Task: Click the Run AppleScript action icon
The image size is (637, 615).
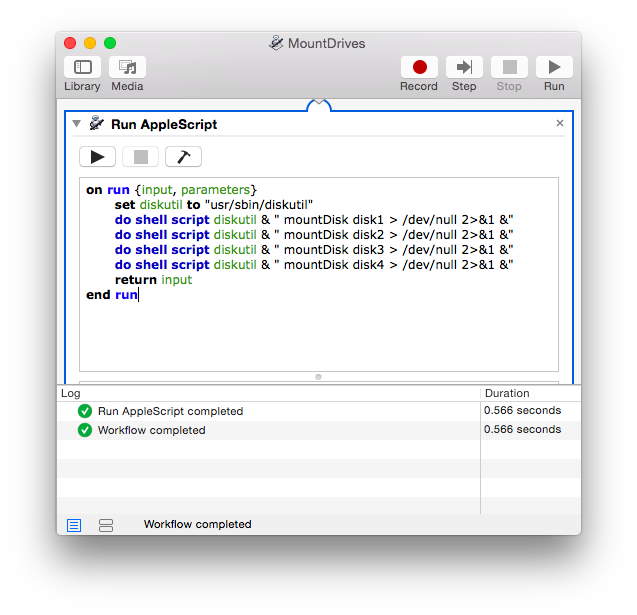Action: coord(97,123)
